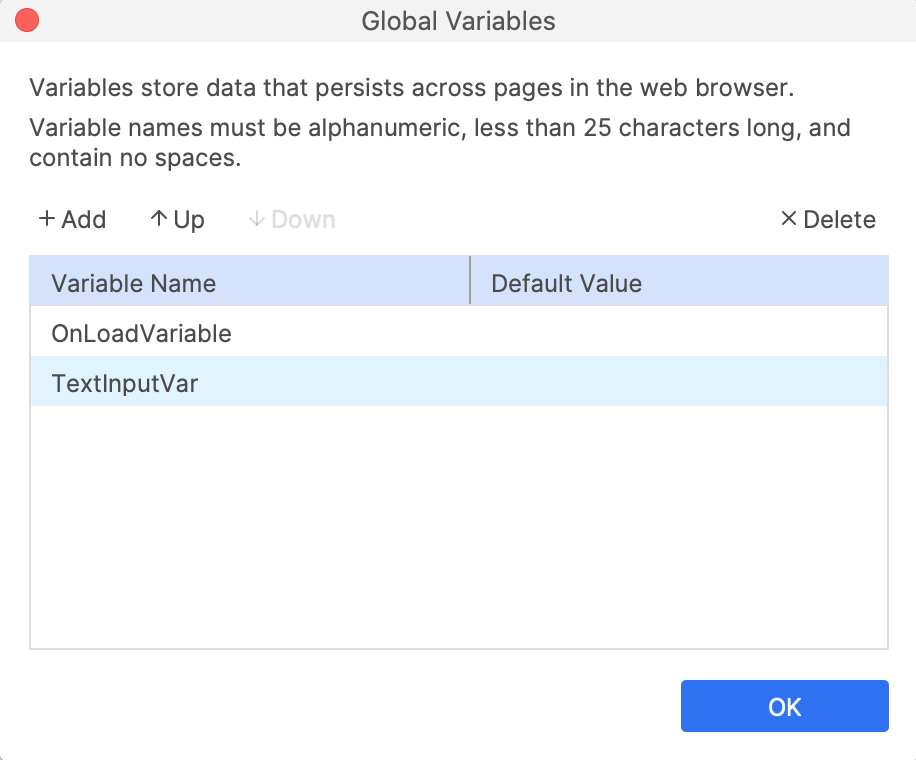Viewport: 916px width, 760px height.
Task: Click the Down text label in toolbar
Action: click(303, 220)
